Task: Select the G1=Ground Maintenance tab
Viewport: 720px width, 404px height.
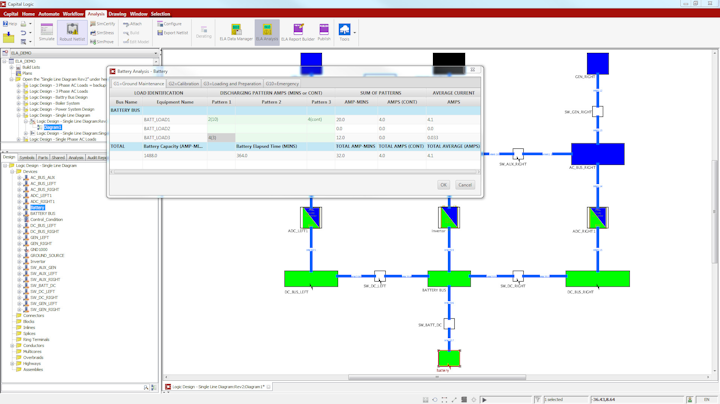Action: click(138, 84)
